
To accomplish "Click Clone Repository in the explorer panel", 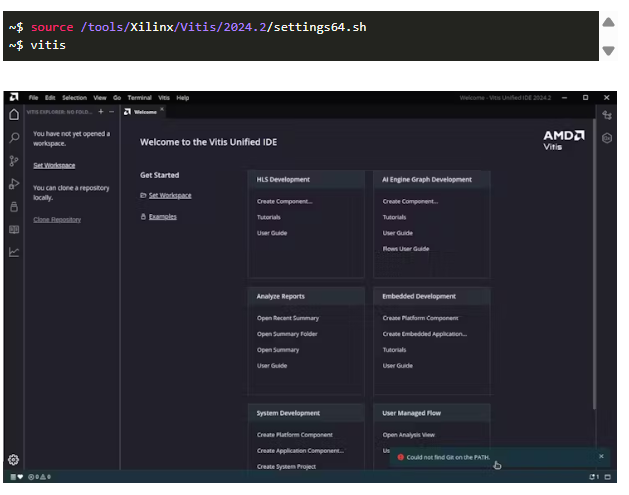I will [57, 219].
